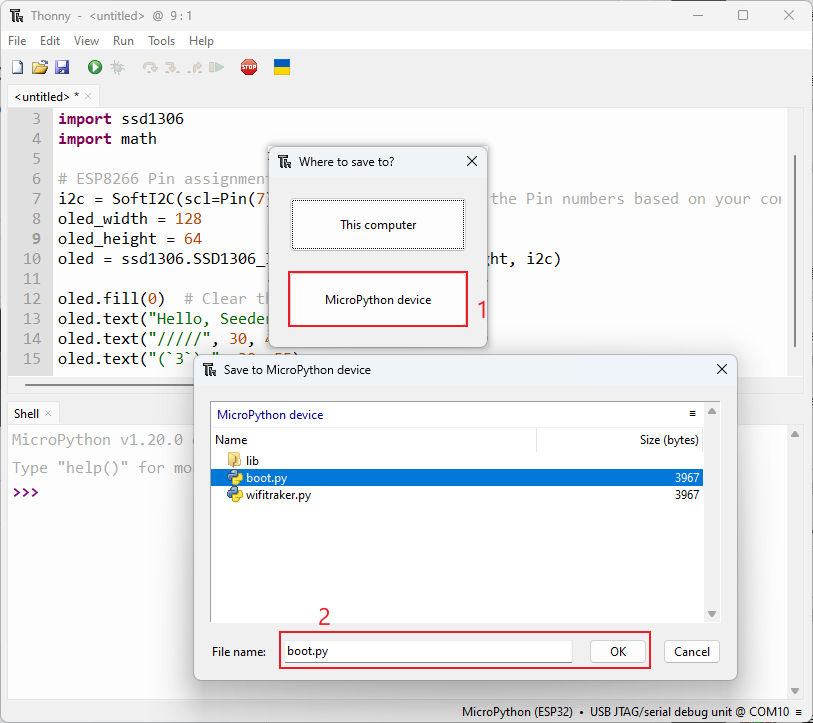813x723 pixels.
Task: Click size value 3967 for wifitraker.py
Action: (687, 495)
